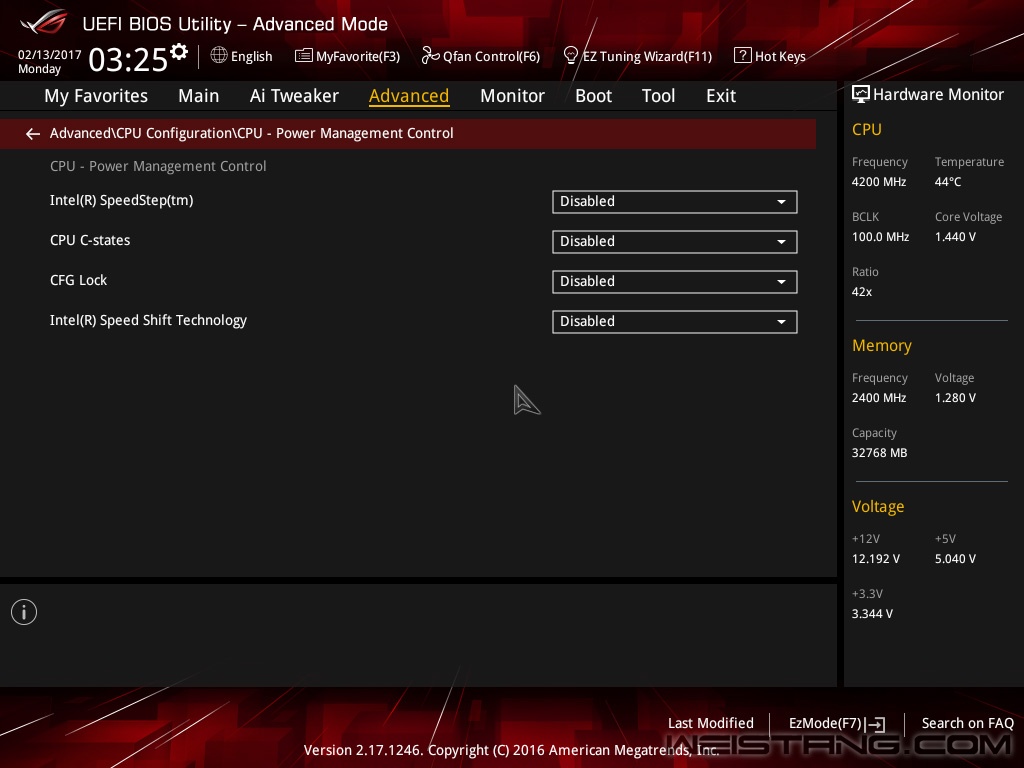The height and width of the screenshot is (768, 1024).
Task: Open the Tool tab
Action: pos(658,96)
